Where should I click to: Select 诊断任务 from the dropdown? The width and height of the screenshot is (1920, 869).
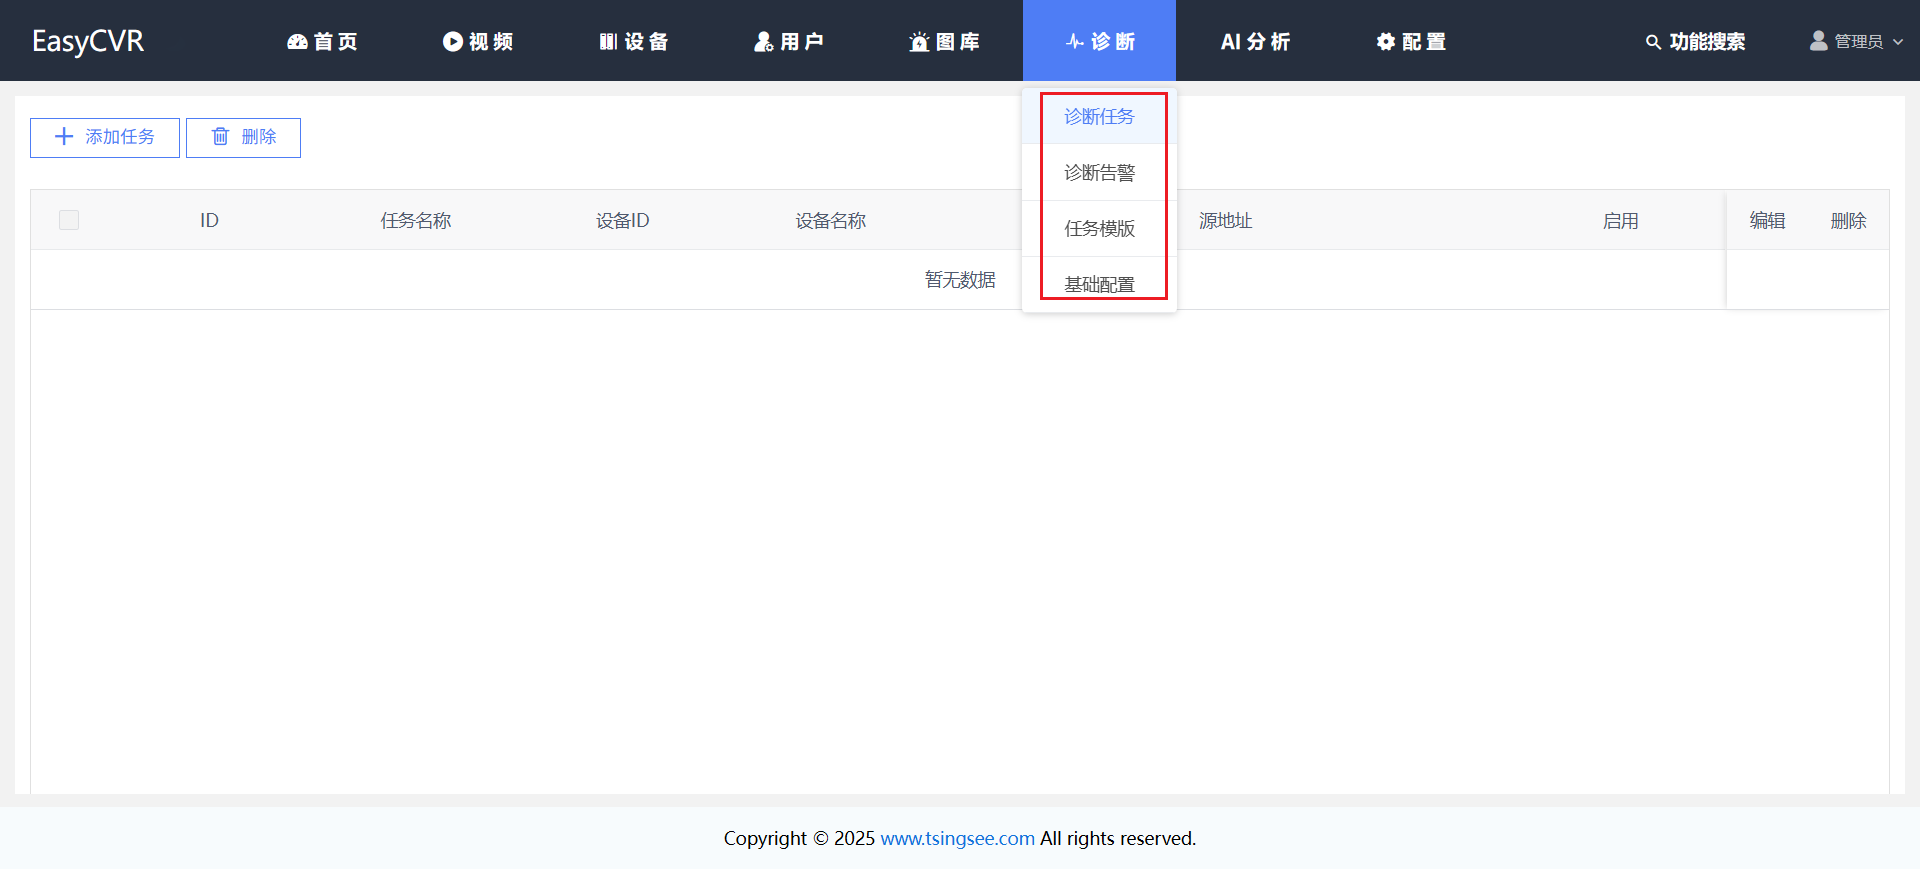[x=1099, y=117]
